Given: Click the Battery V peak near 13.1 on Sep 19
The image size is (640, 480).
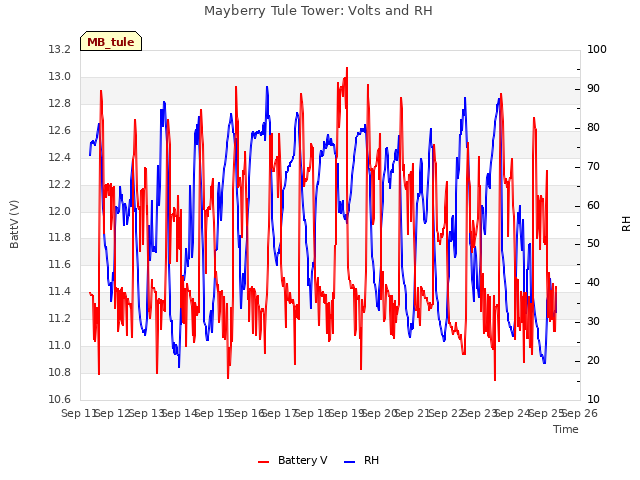Looking at the screenshot, I should click(347, 69).
